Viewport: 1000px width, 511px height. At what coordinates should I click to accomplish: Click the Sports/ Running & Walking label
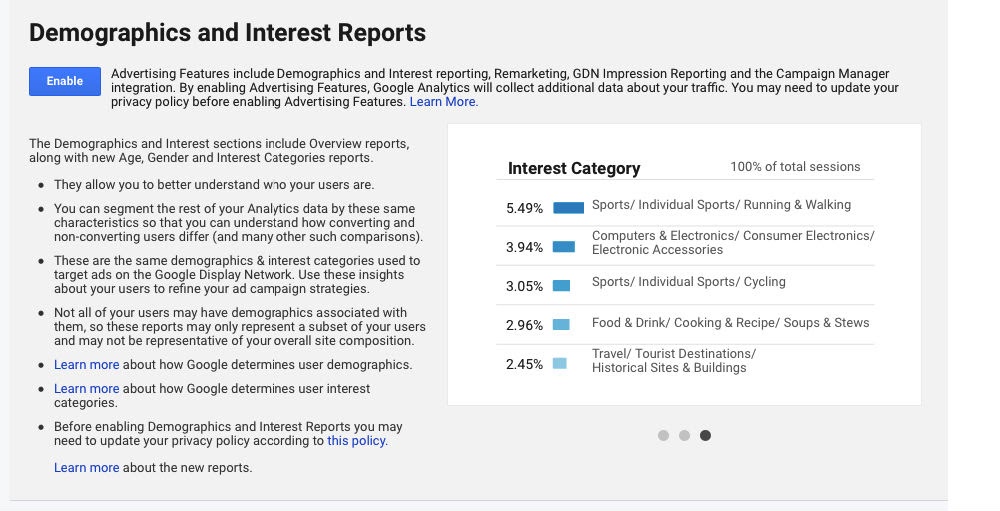click(x=721, y=205)
